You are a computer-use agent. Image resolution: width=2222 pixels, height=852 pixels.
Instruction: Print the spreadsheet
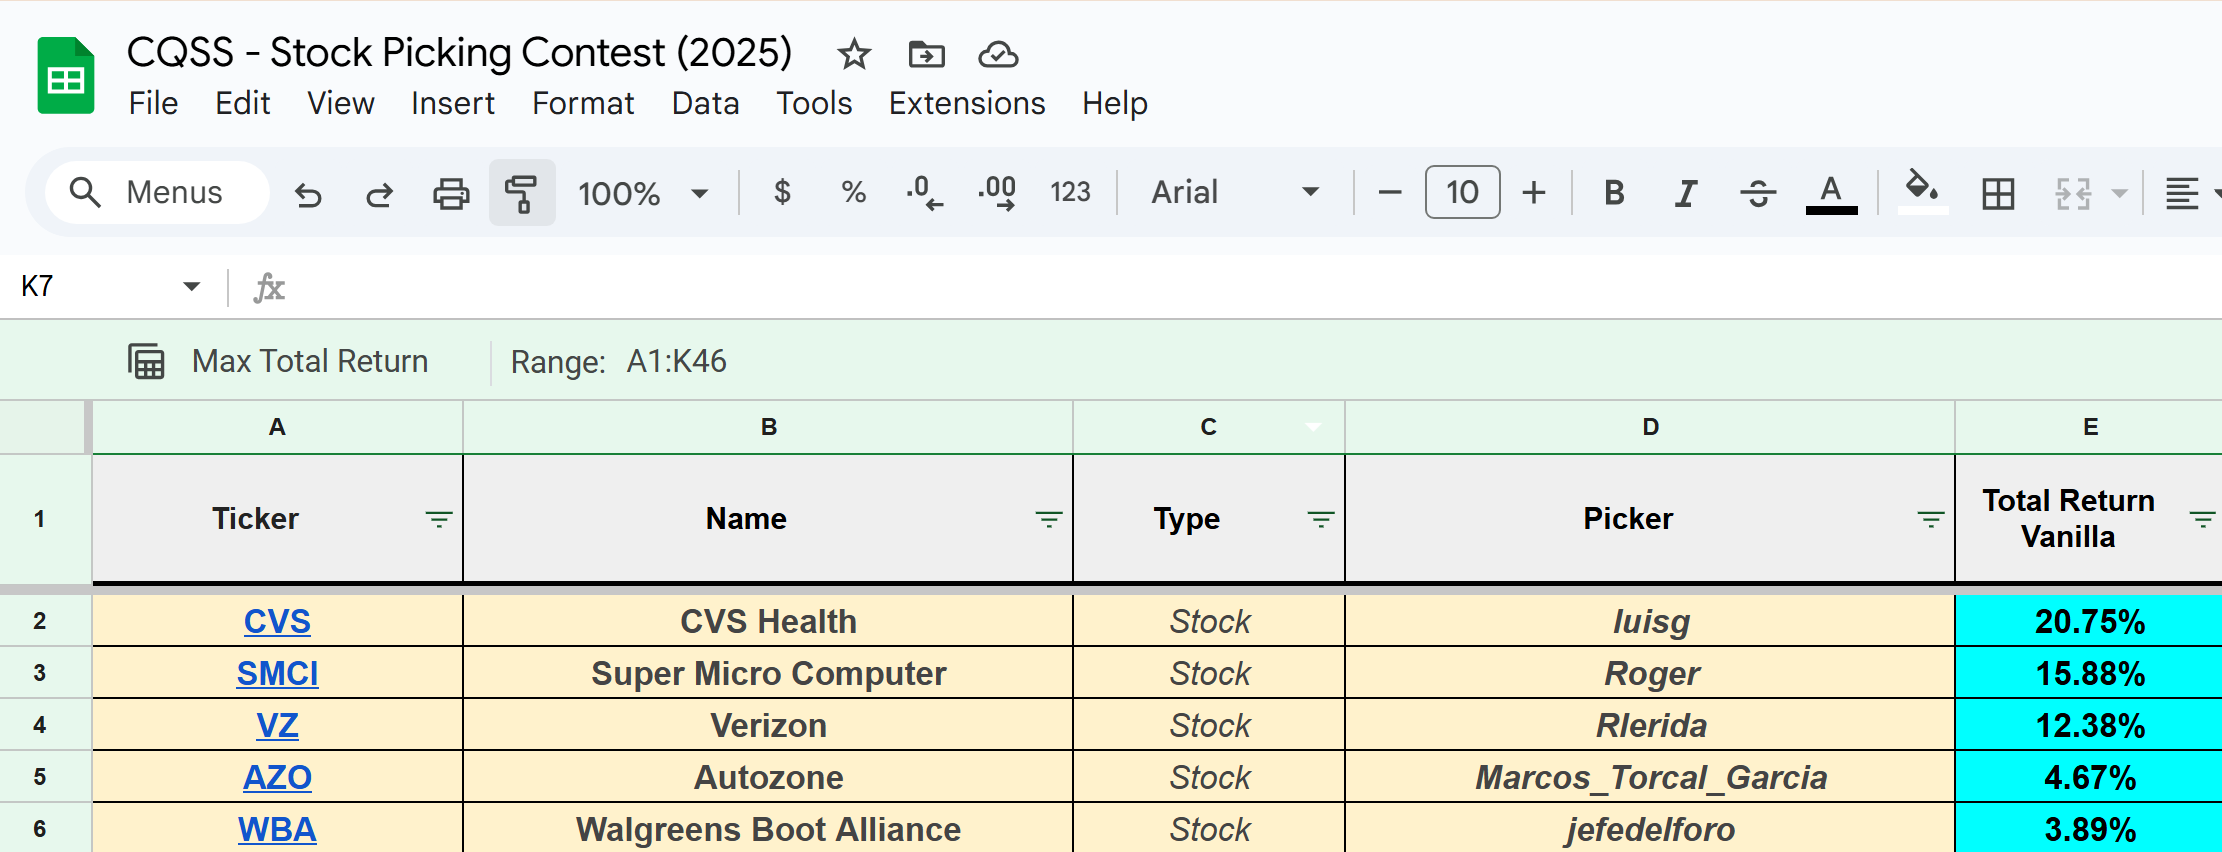tap(450, 193)
